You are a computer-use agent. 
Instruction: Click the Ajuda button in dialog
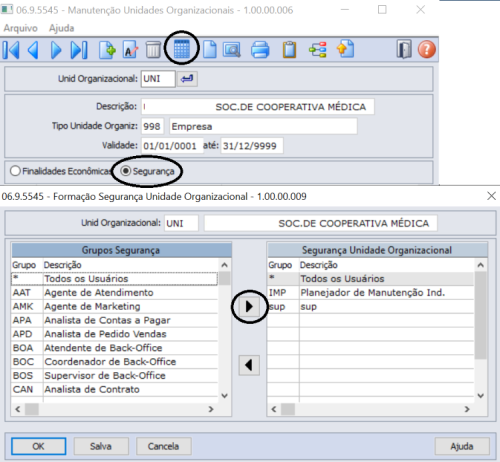pyautogui.click(x=462, y=446)
